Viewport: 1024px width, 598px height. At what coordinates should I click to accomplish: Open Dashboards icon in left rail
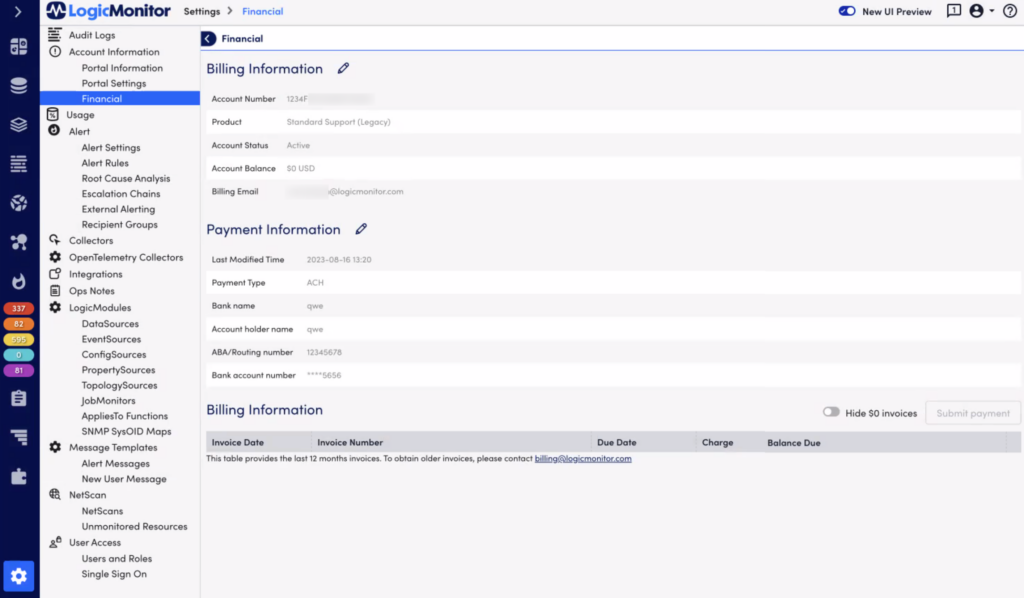pyautogui.click(x=18, y=46)
